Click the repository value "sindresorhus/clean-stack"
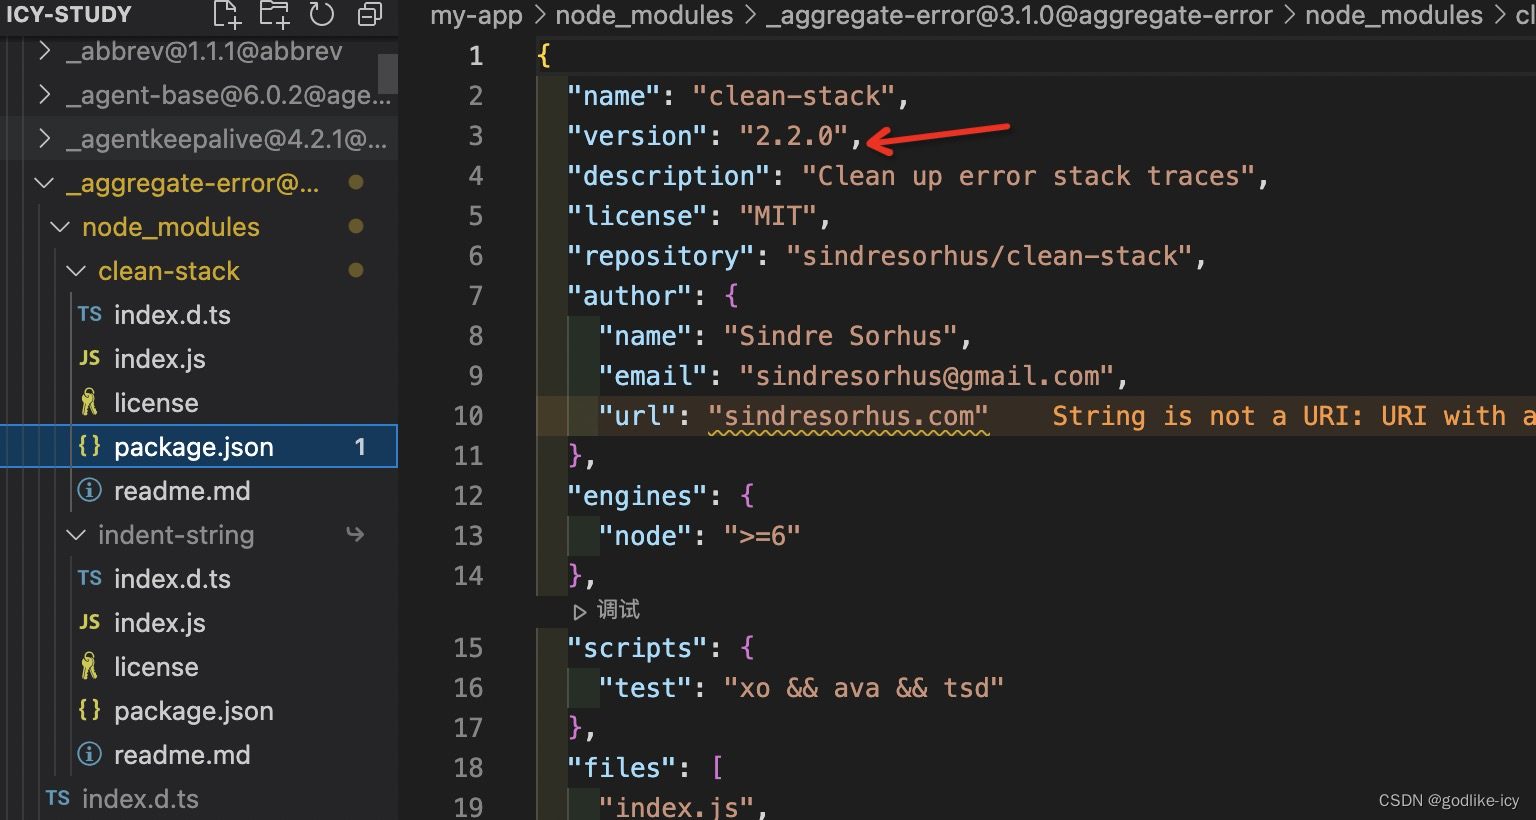The image size is (1536, 820). click(989, 256)
